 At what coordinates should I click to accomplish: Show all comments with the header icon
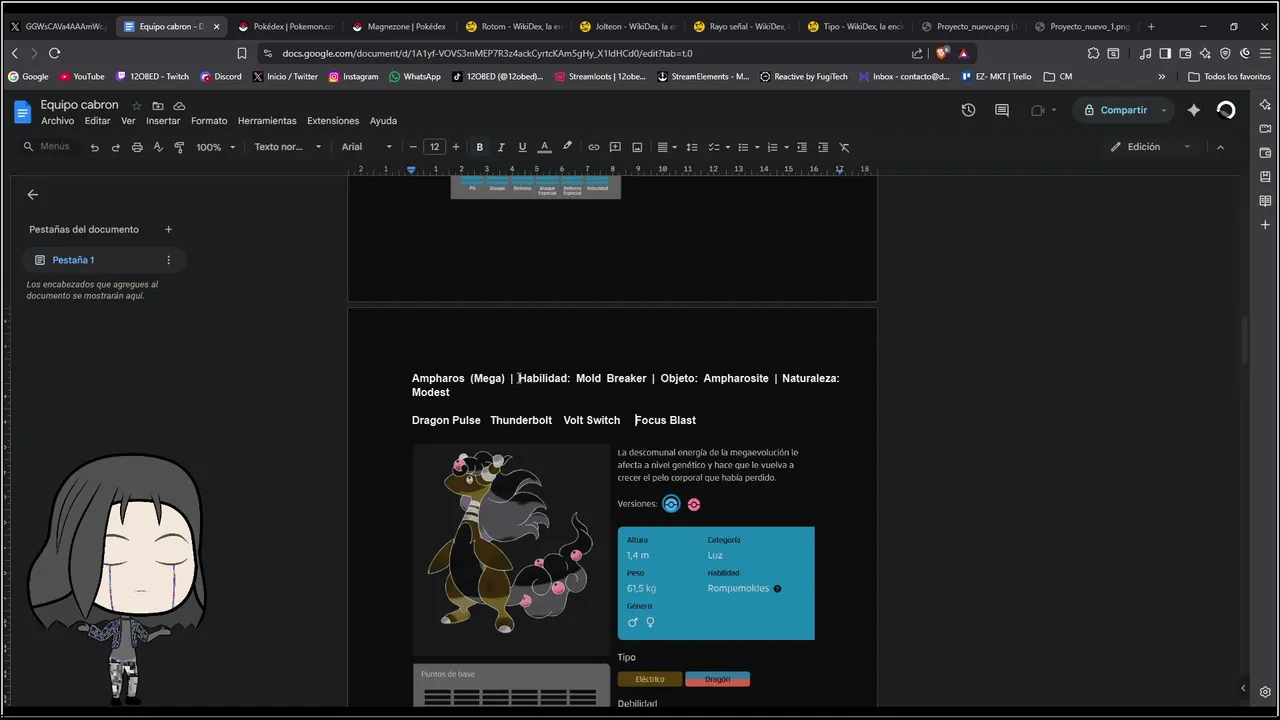[1002, 110]
